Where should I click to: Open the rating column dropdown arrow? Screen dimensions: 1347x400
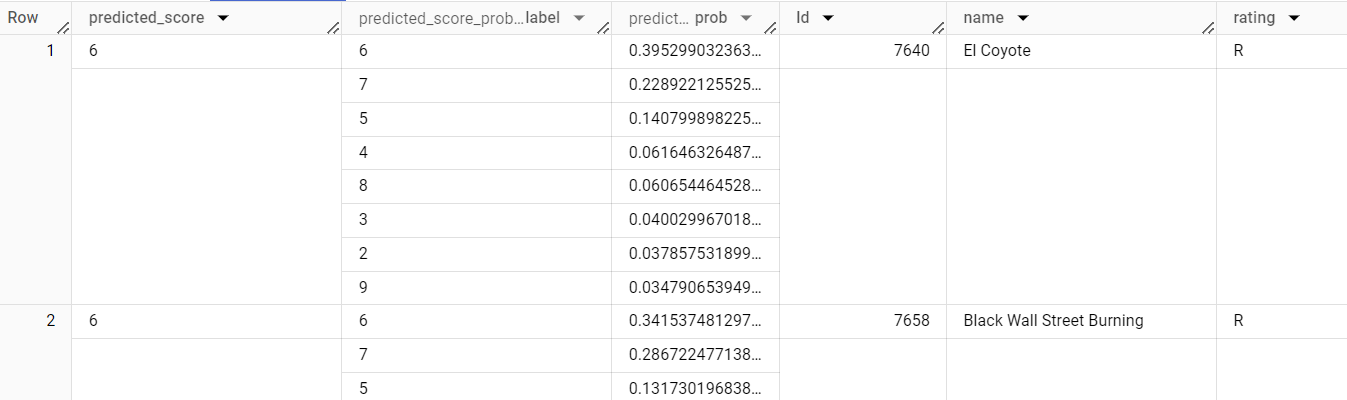coord(1294,18)
